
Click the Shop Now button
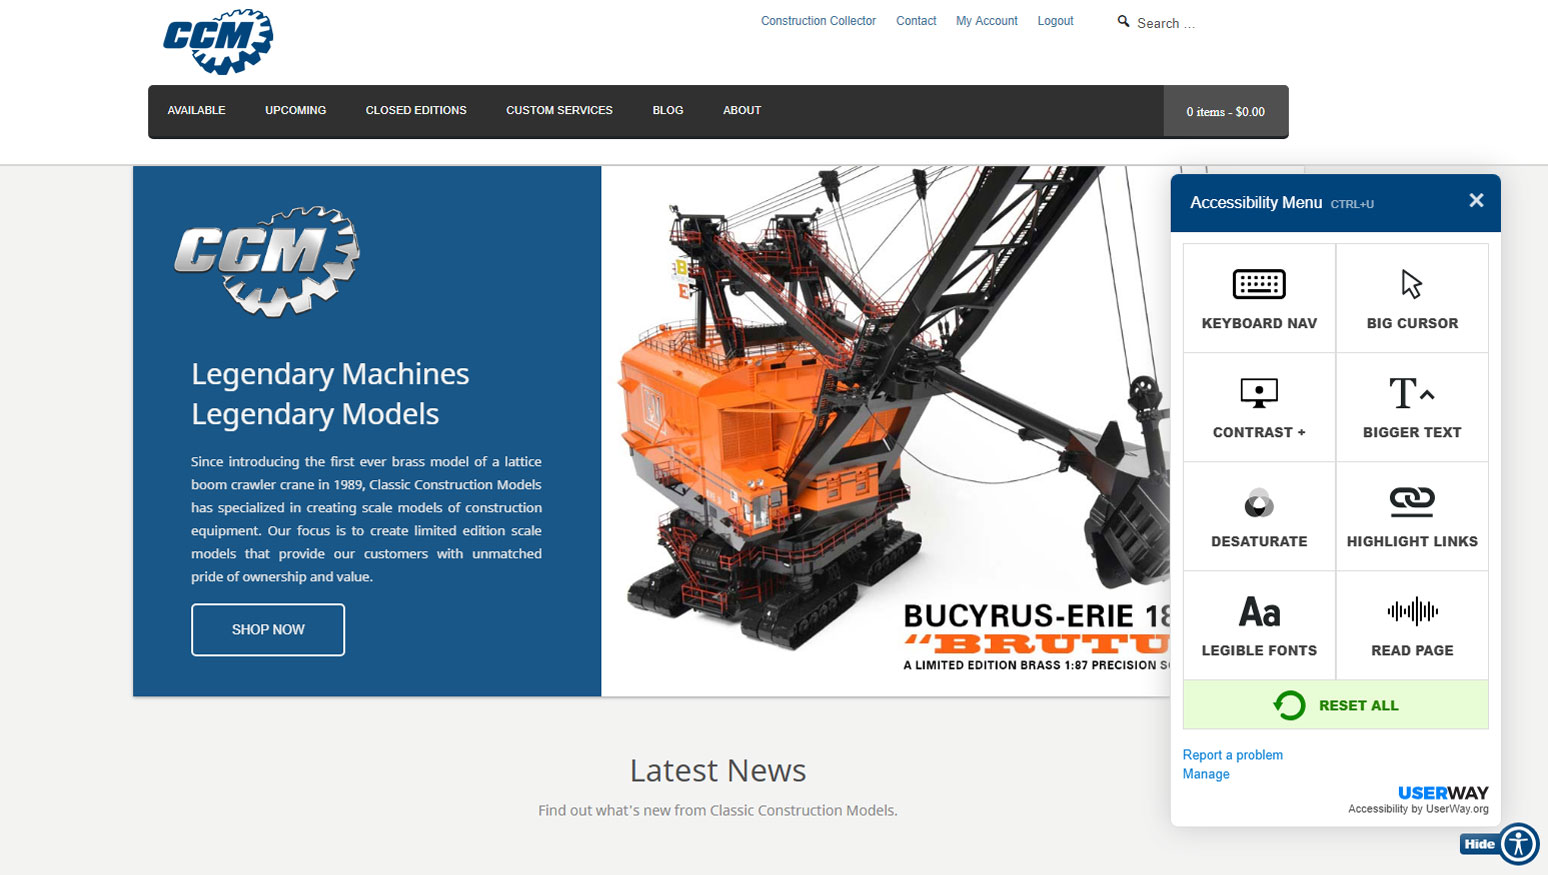pos(268,630)
